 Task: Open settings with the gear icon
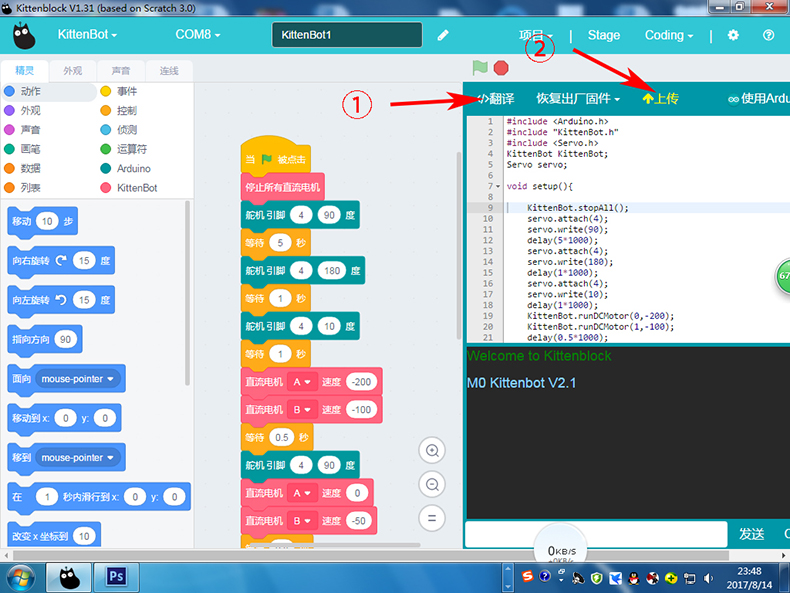[x=733, y=35]
